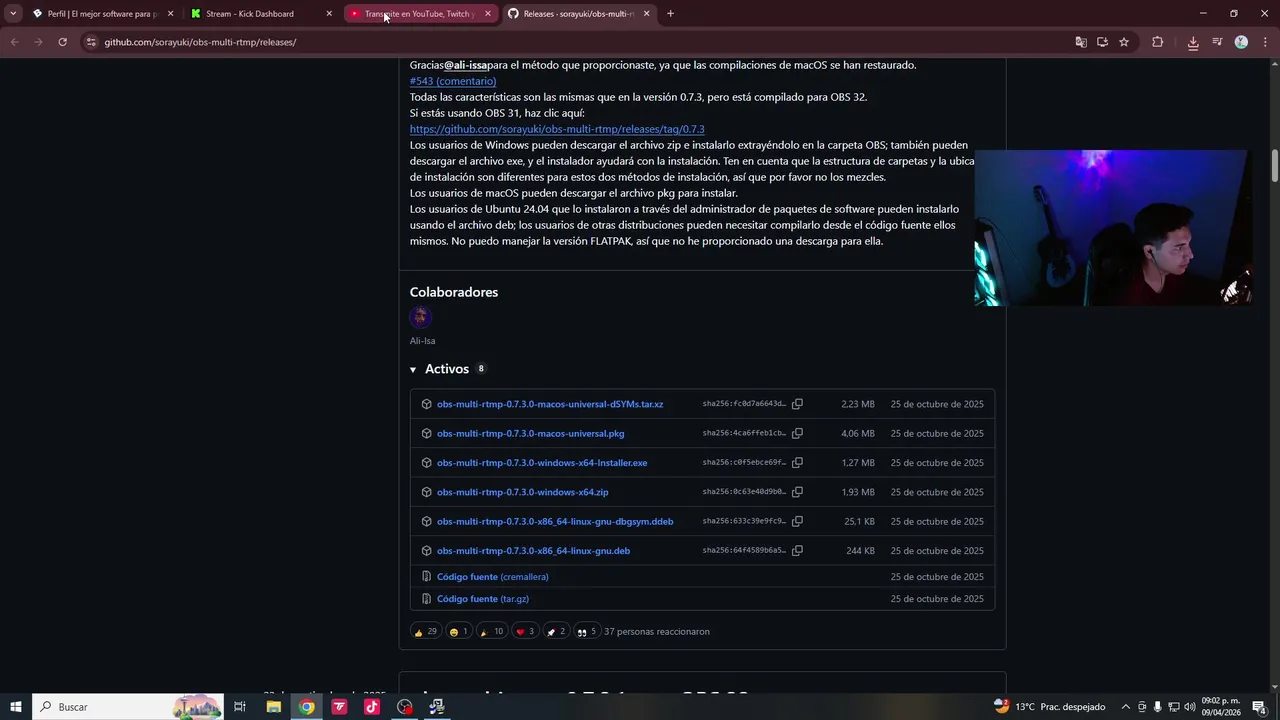
Task: Select Releases sorayuki/obs-multi-rtmp tab
Action: [x=578, y=14]
